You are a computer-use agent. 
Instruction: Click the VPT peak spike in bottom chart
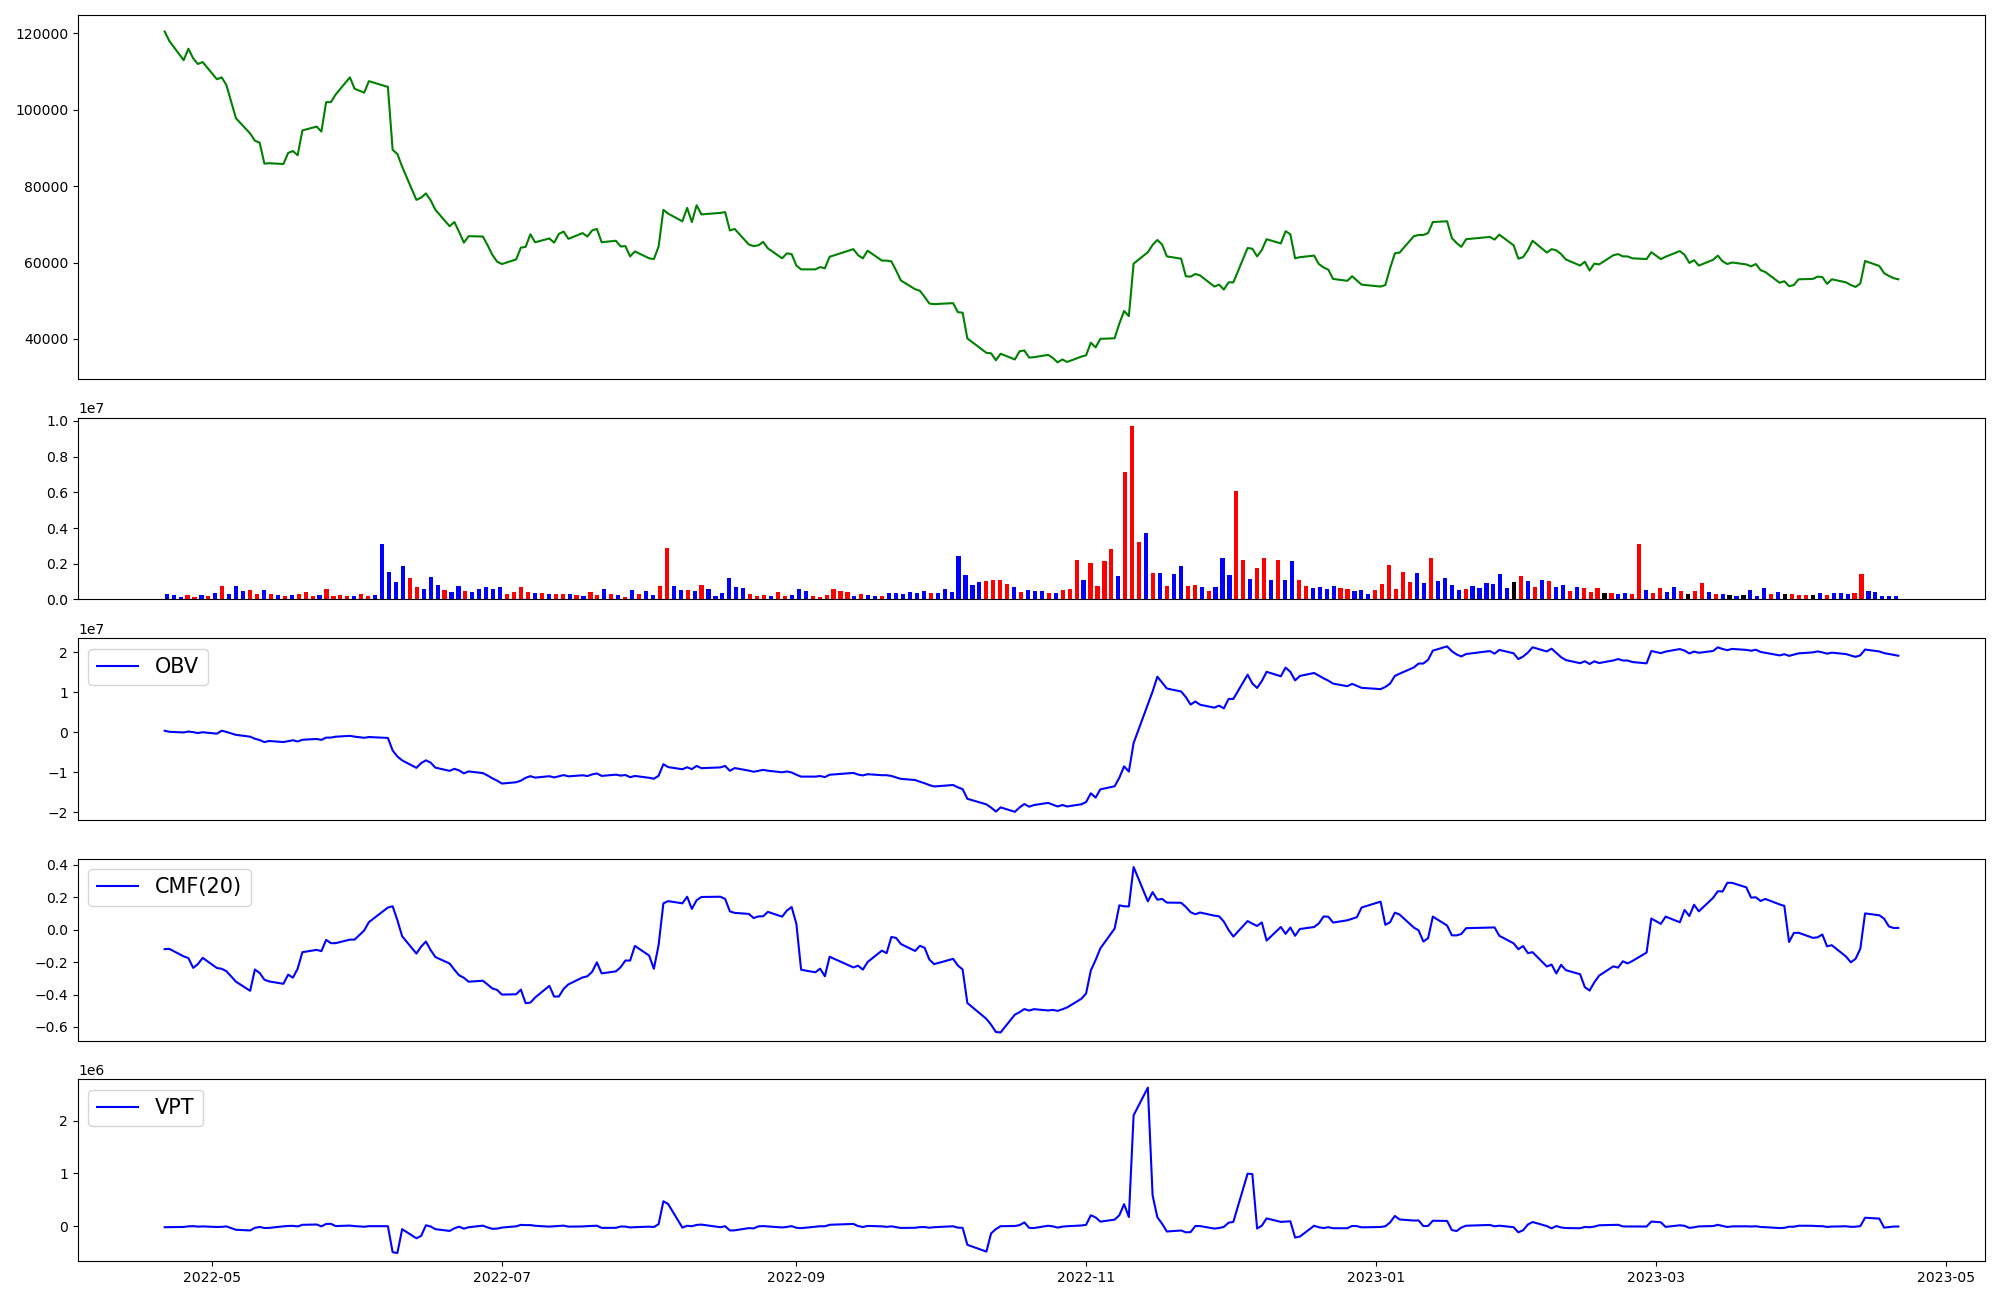(x=1147, y=1089)
